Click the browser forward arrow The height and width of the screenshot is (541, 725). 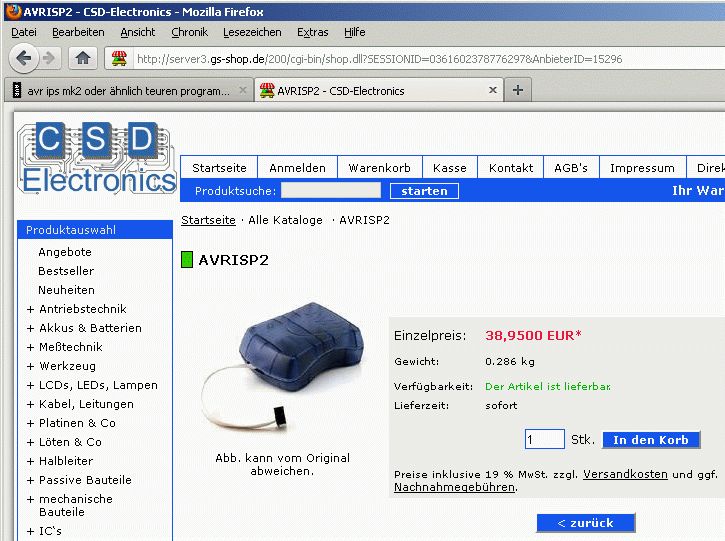(49, 59)
